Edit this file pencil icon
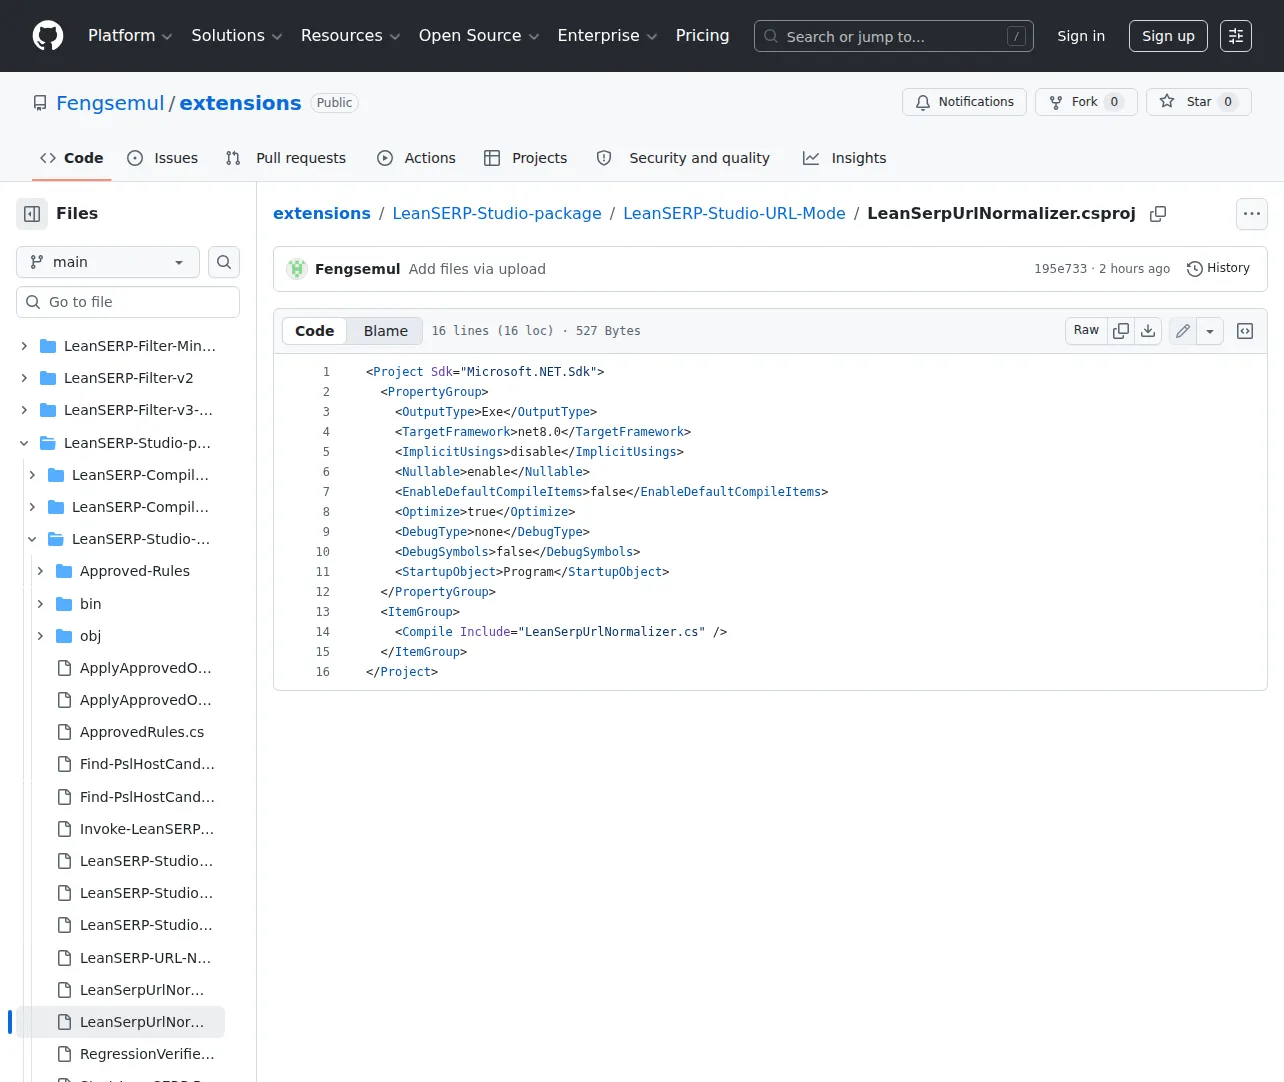The image size is (1284, 1082). (x=1183, y=331)
